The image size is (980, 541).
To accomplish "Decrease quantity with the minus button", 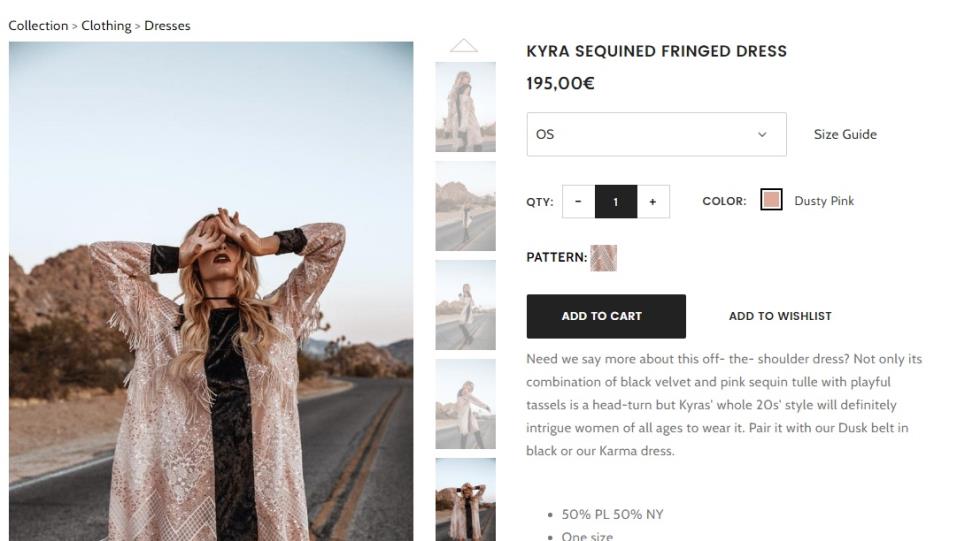I will click(x=578, y=201).
